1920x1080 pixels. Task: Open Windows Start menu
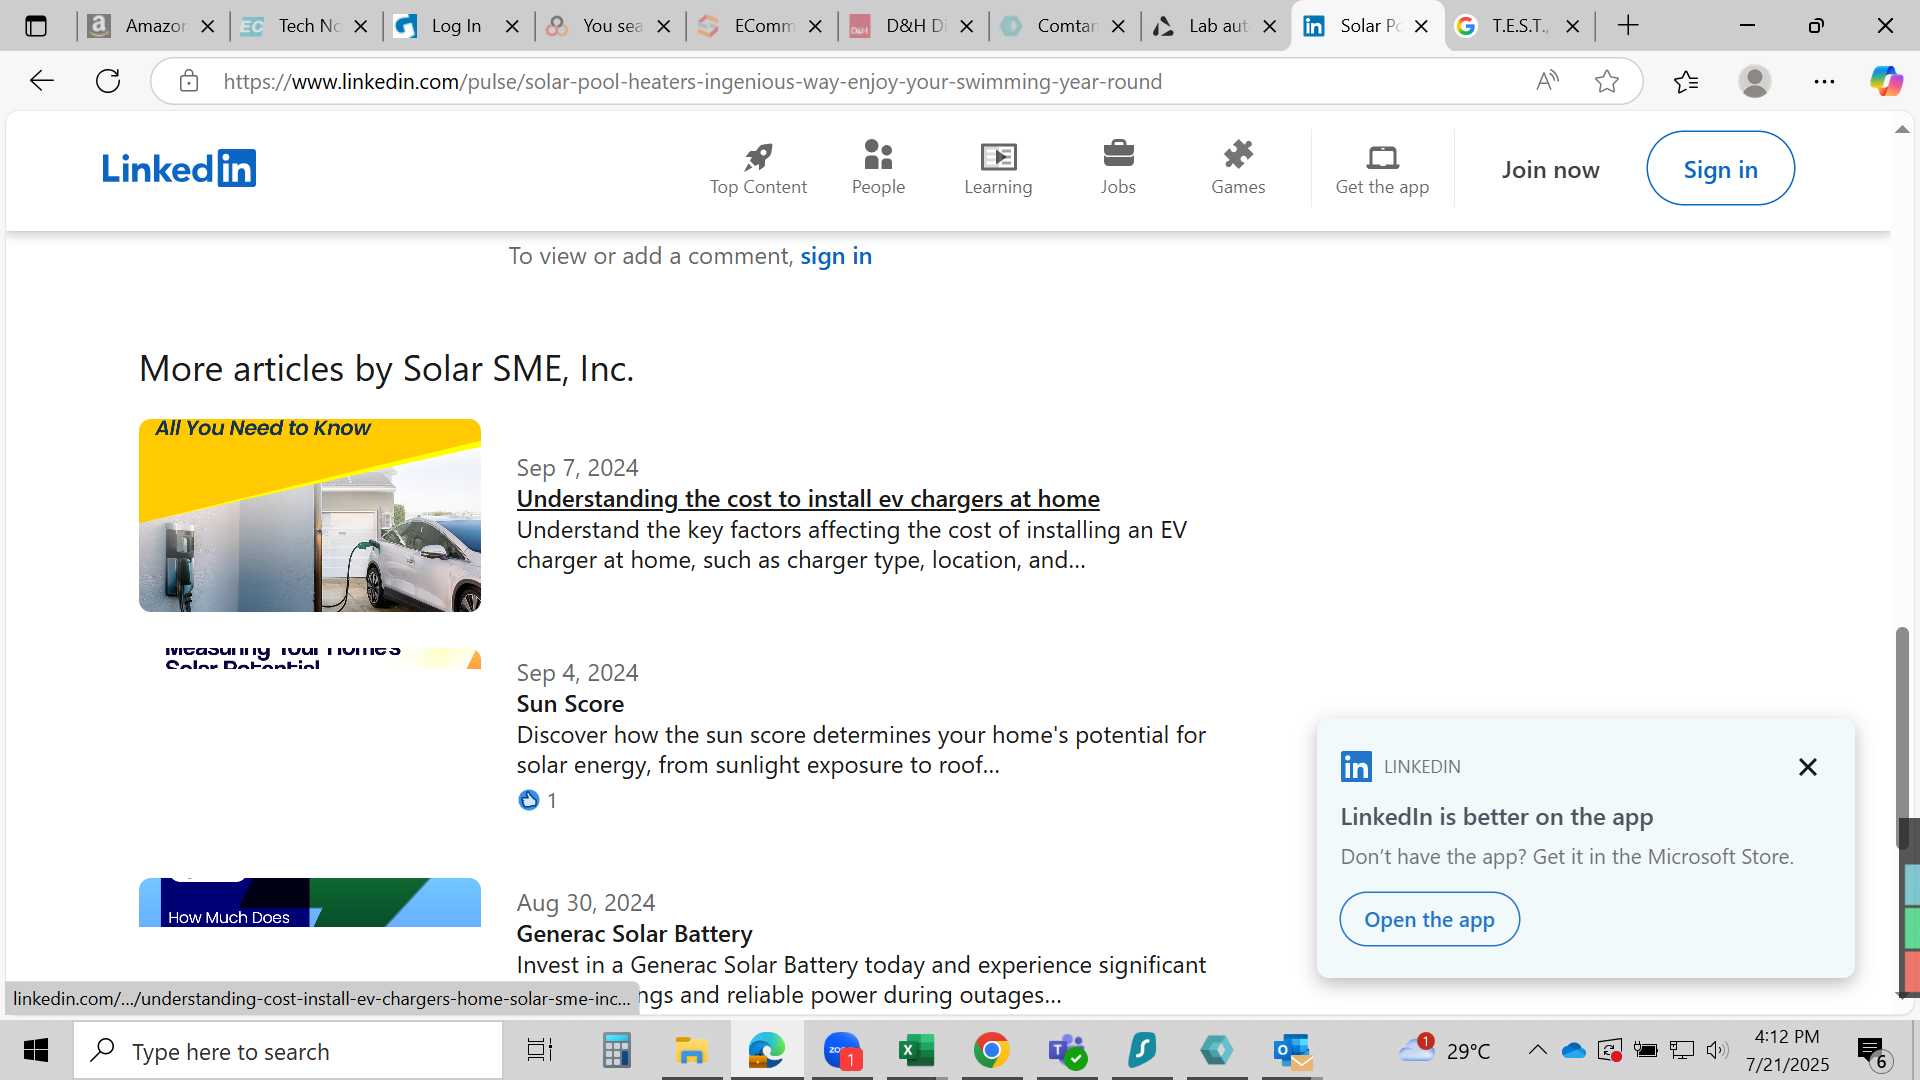click(36, 1051)
